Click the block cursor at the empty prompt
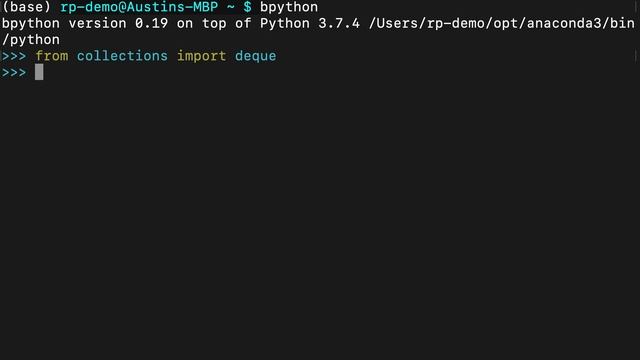Screen dimensions: 640x360 [x=39, y=72]
